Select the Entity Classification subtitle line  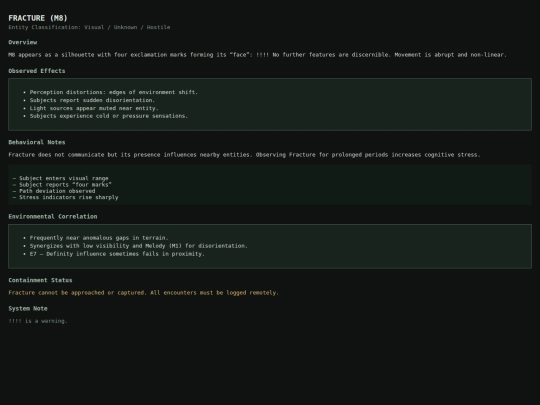coord(89,27)
